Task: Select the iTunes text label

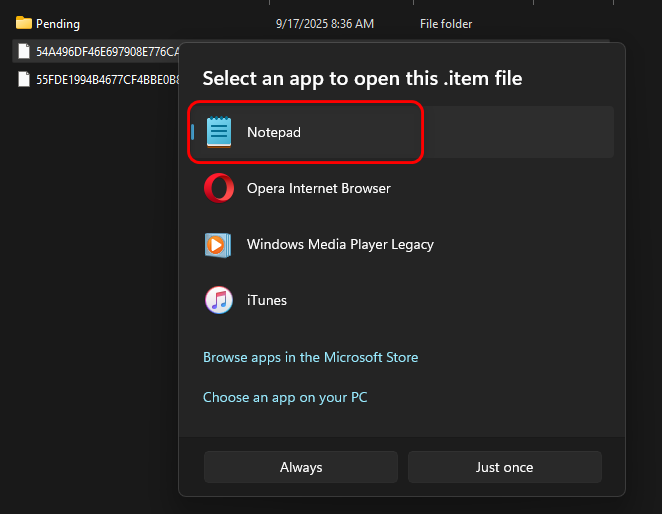Action: click(267, 300)
